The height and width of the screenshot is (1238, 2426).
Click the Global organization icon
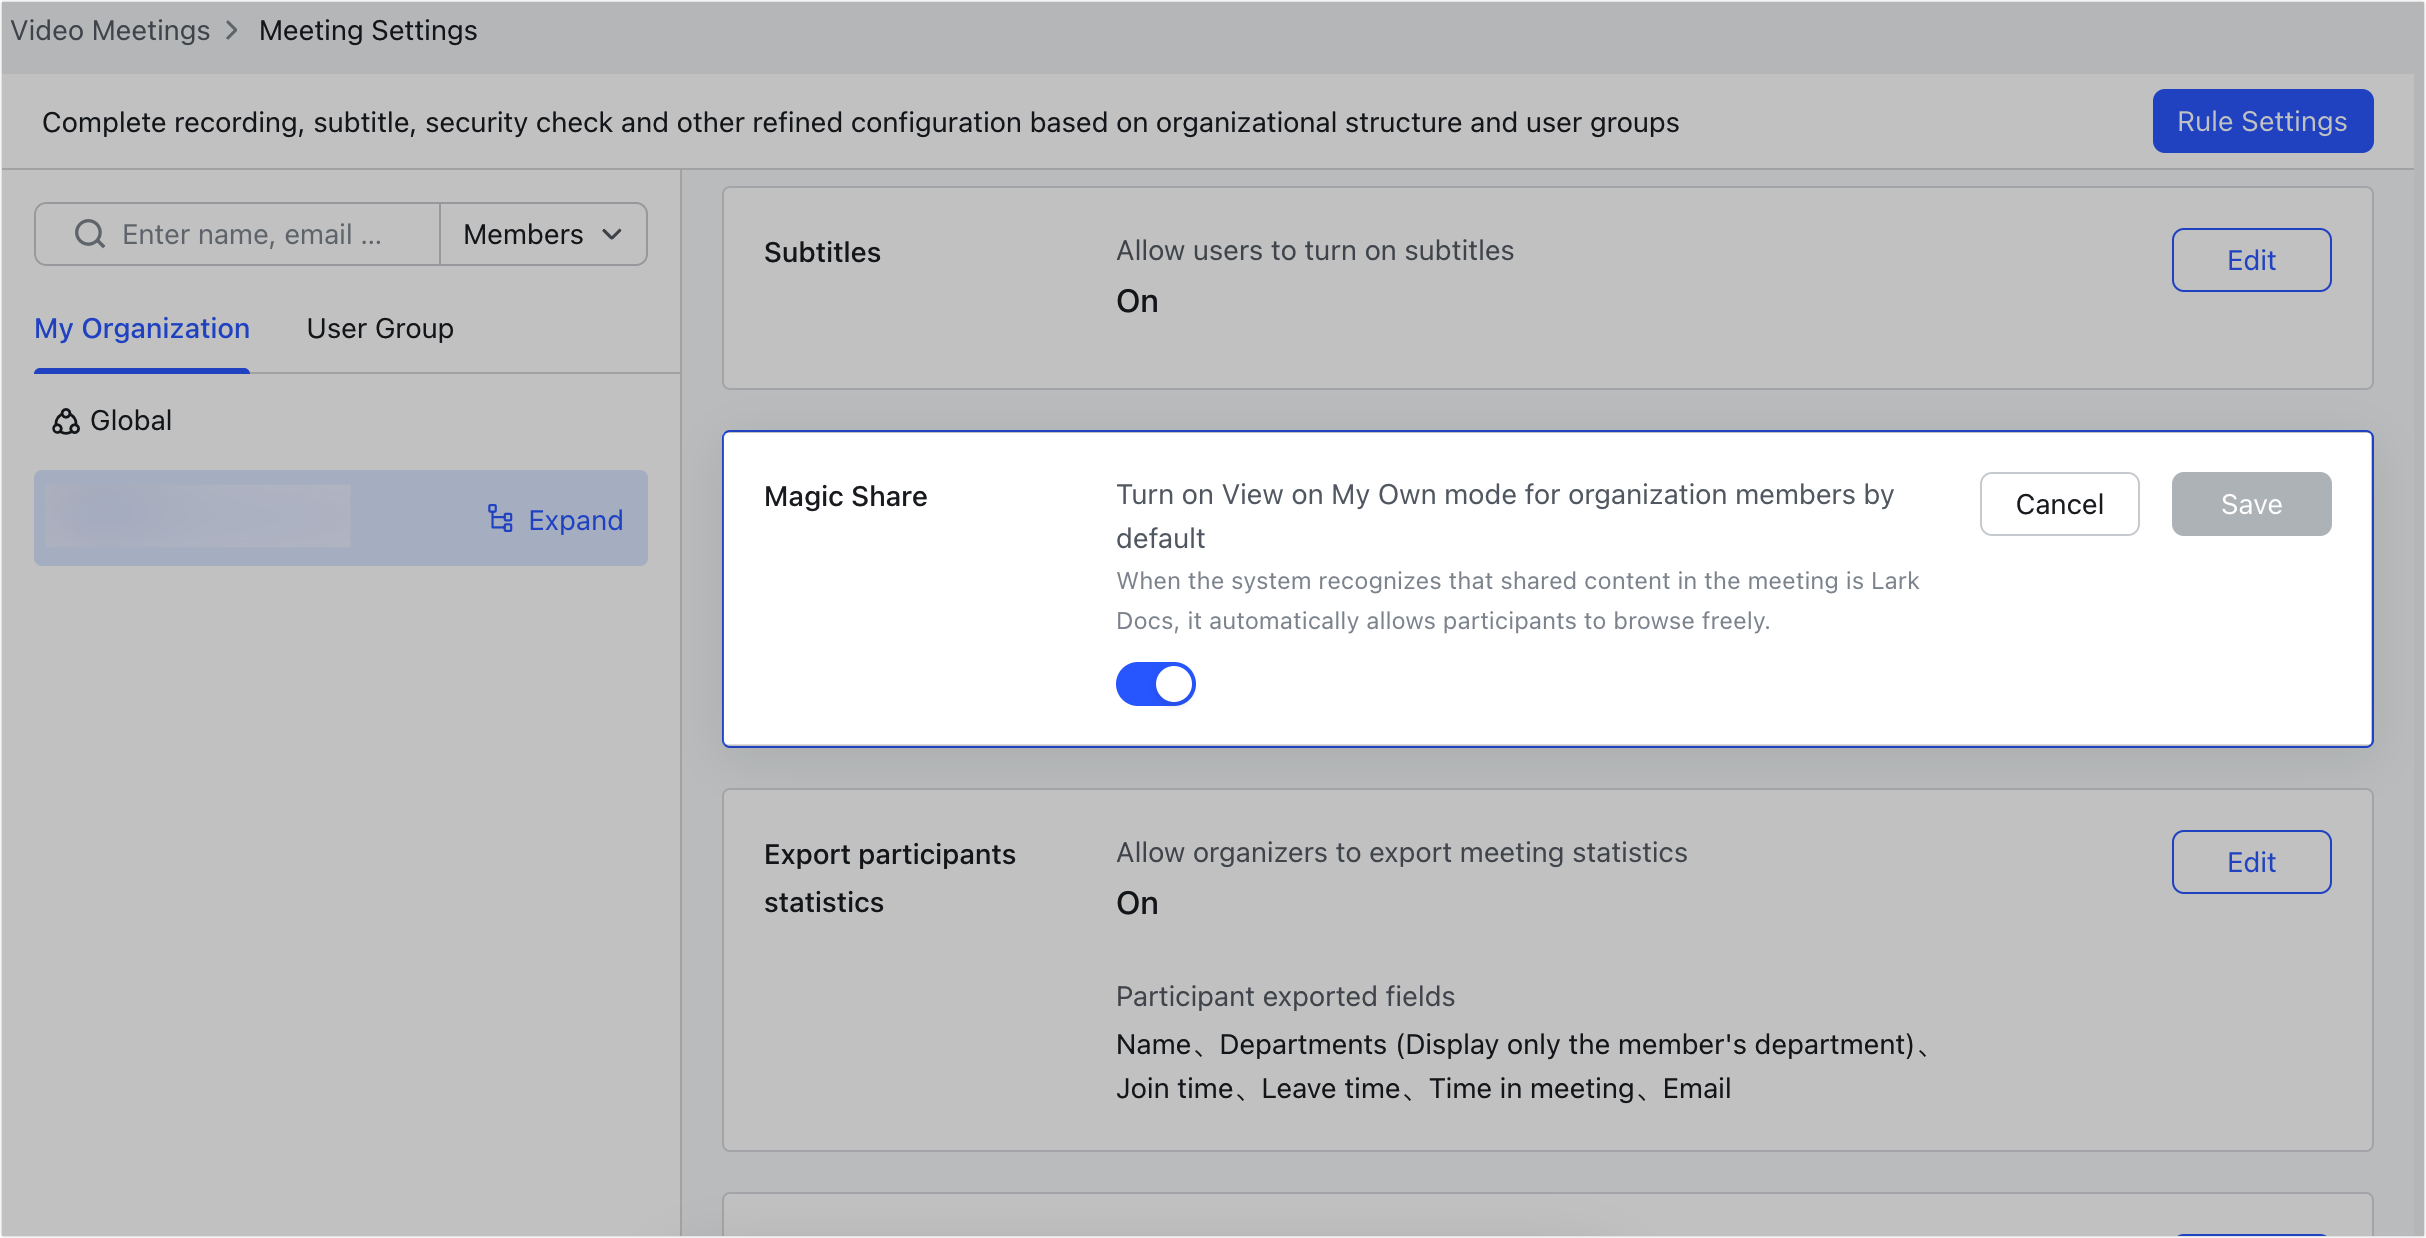(x=66, y=421)
